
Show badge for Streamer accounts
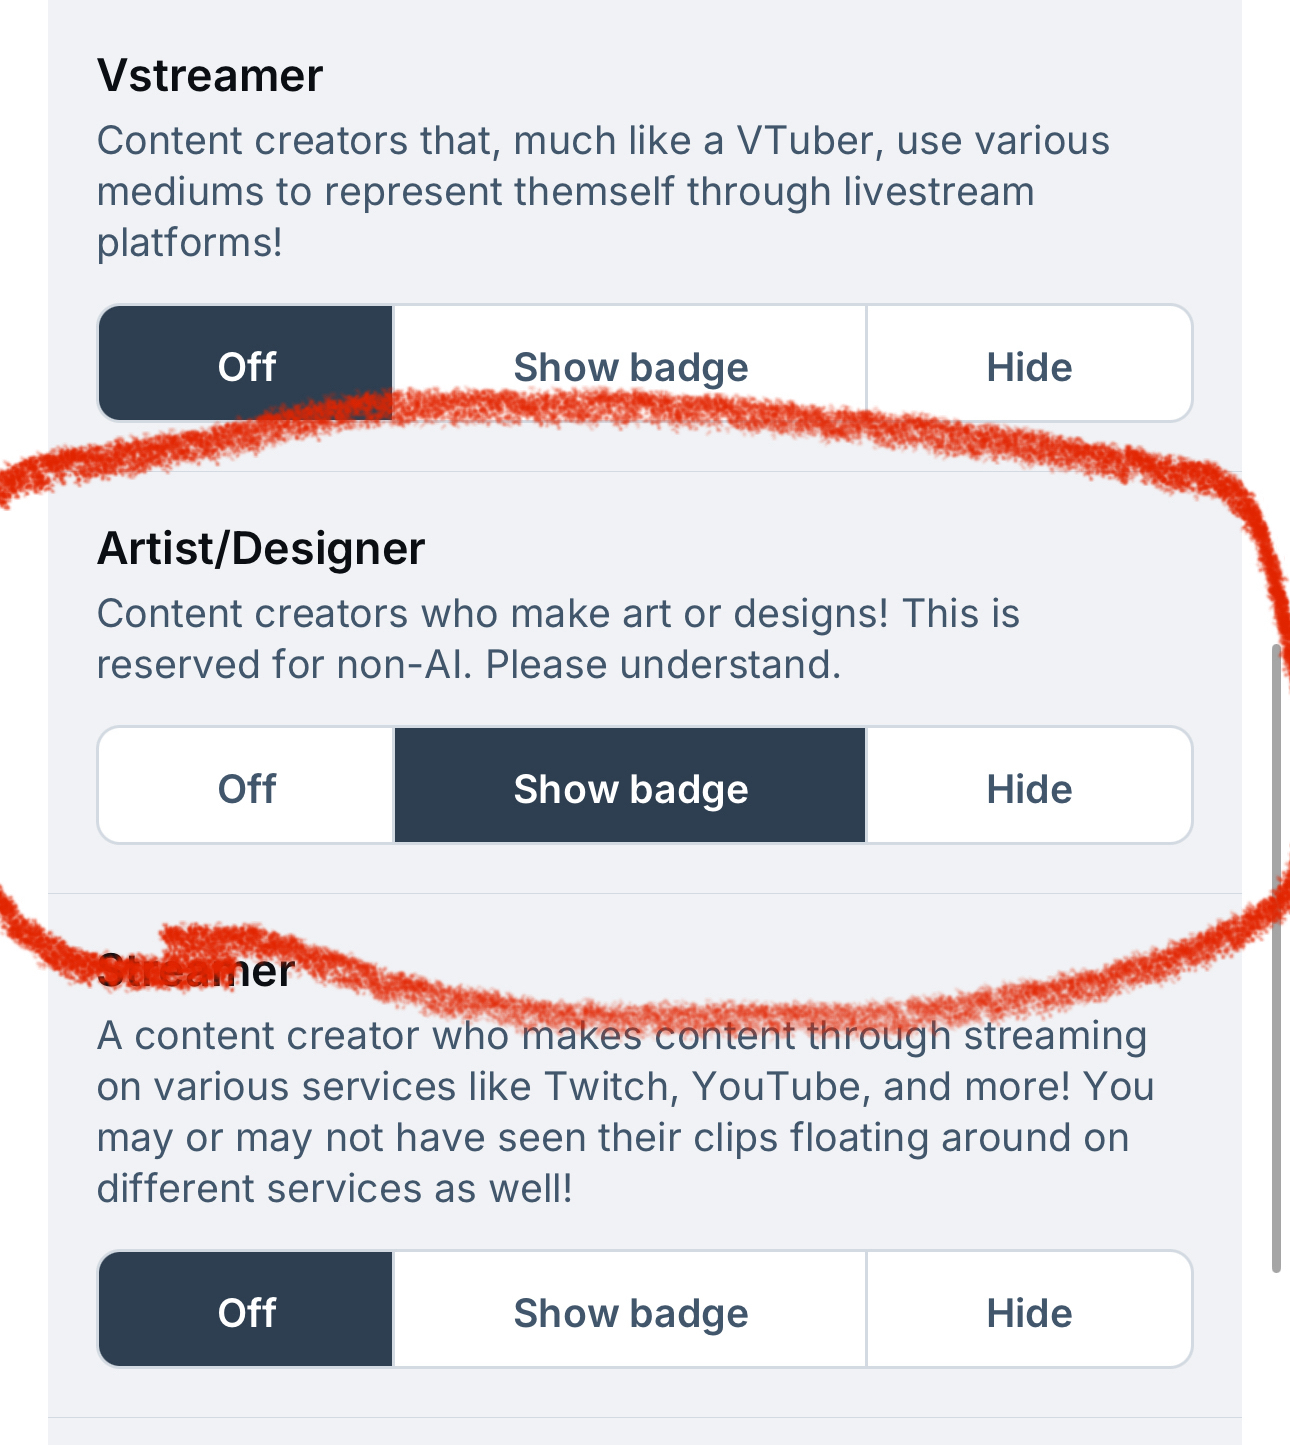point(630,1311)
